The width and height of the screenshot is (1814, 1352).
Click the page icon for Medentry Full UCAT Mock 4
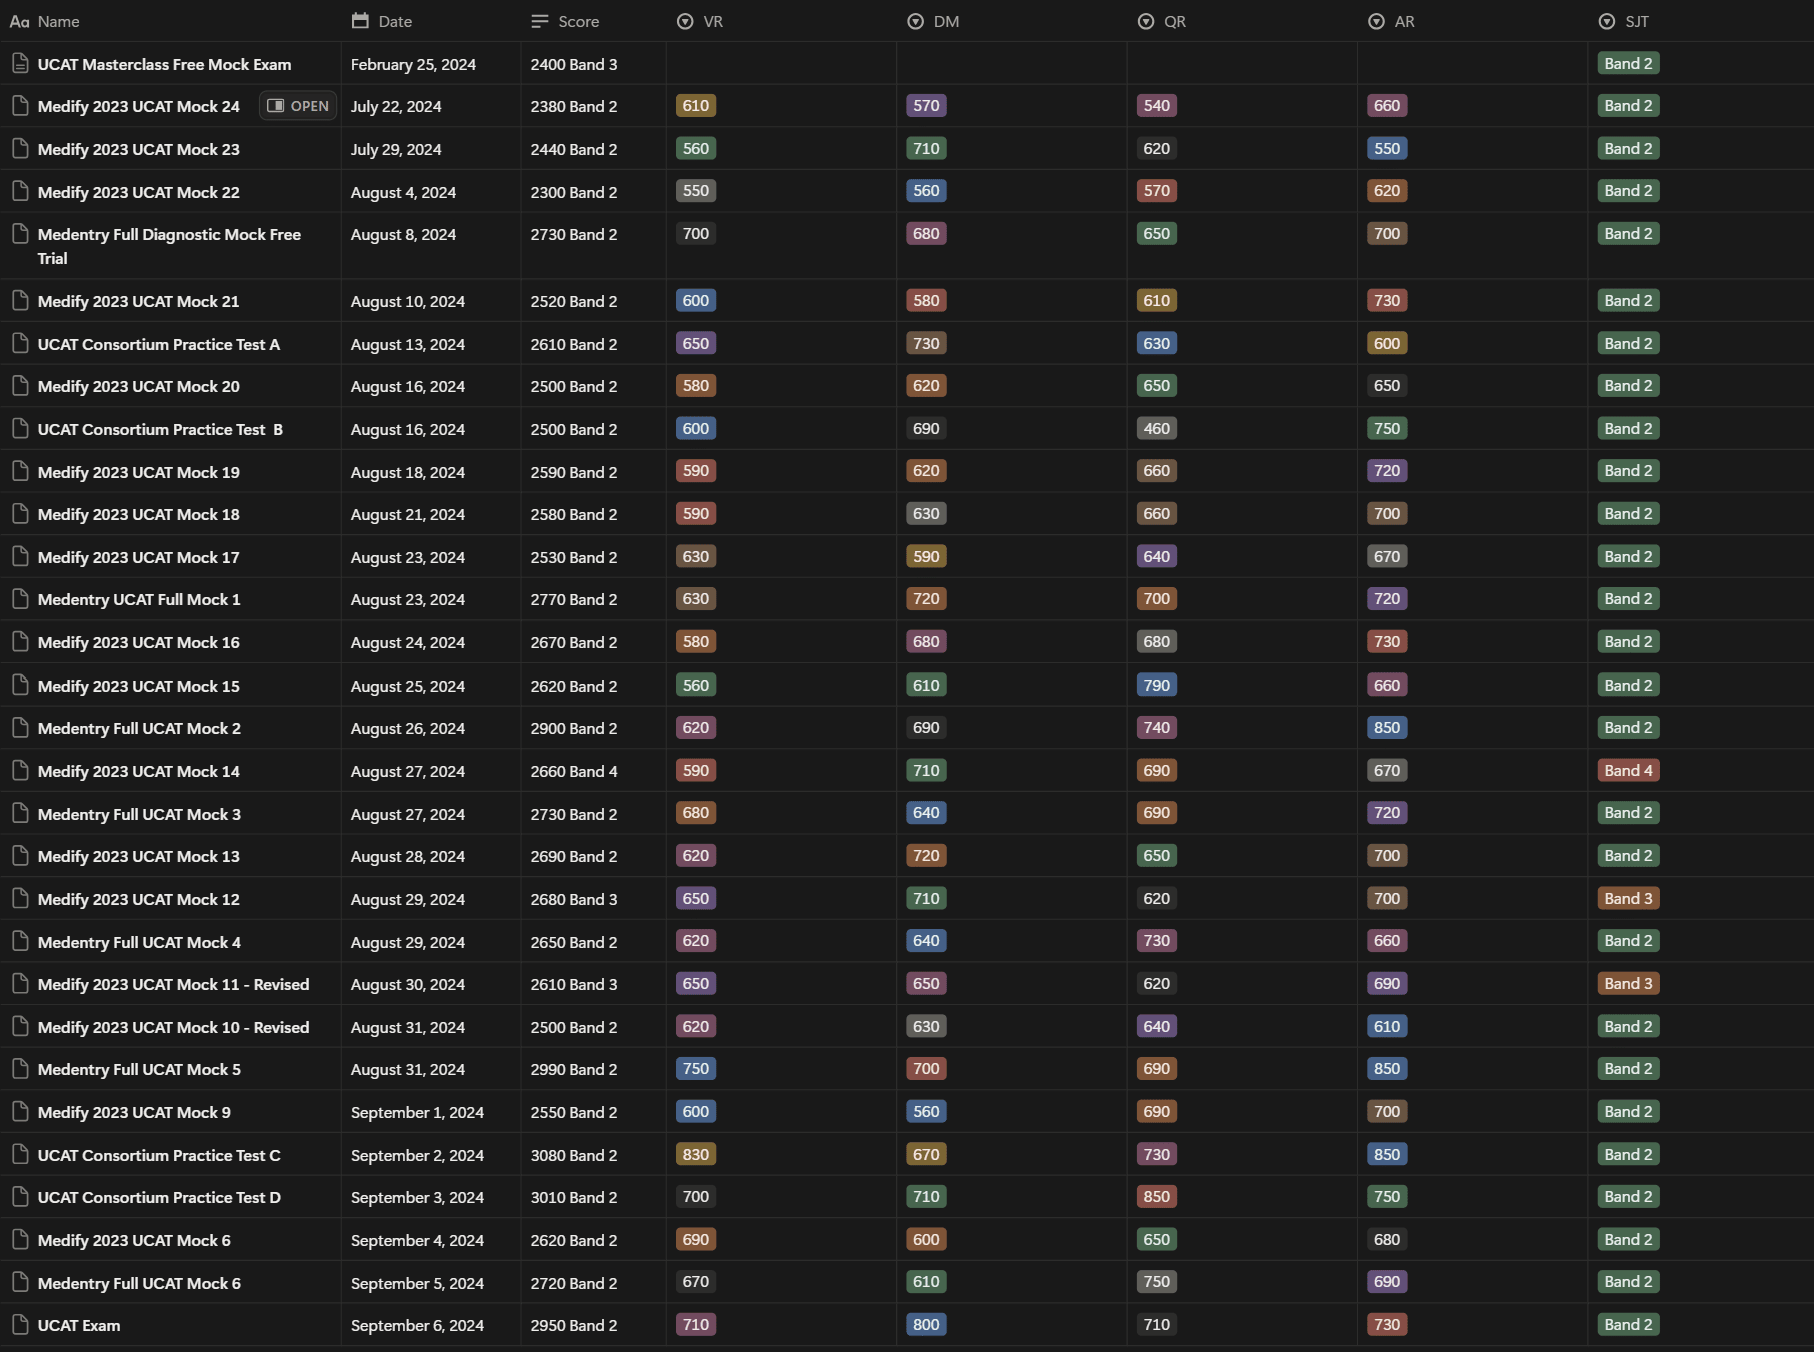(x=19, y=942)
